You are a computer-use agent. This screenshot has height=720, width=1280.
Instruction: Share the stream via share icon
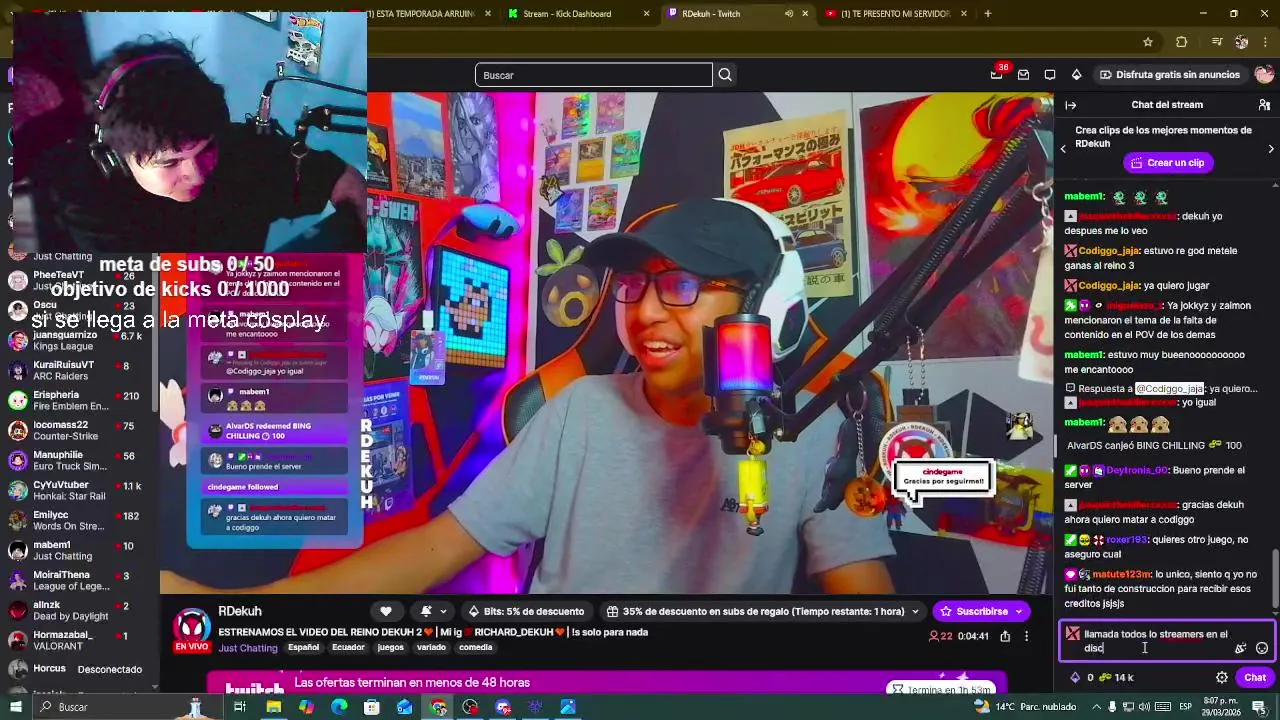(x=1005, y=636)
